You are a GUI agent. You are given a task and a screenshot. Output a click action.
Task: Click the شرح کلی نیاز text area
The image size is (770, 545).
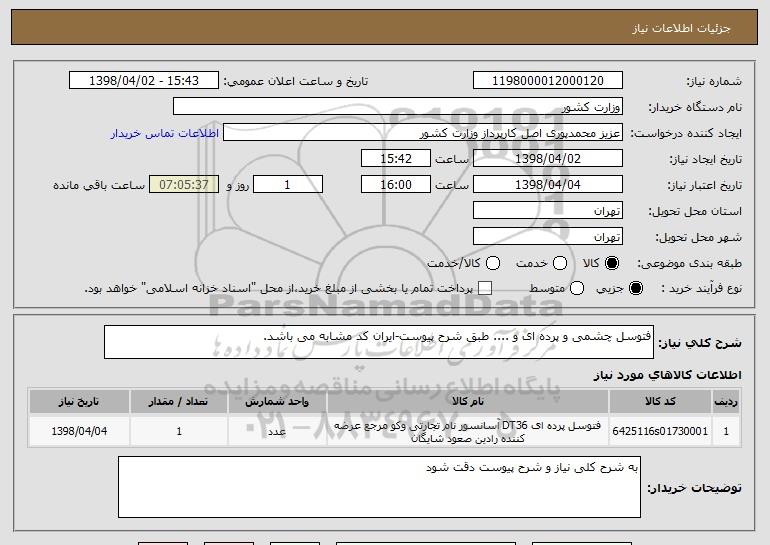coord(379,342)
